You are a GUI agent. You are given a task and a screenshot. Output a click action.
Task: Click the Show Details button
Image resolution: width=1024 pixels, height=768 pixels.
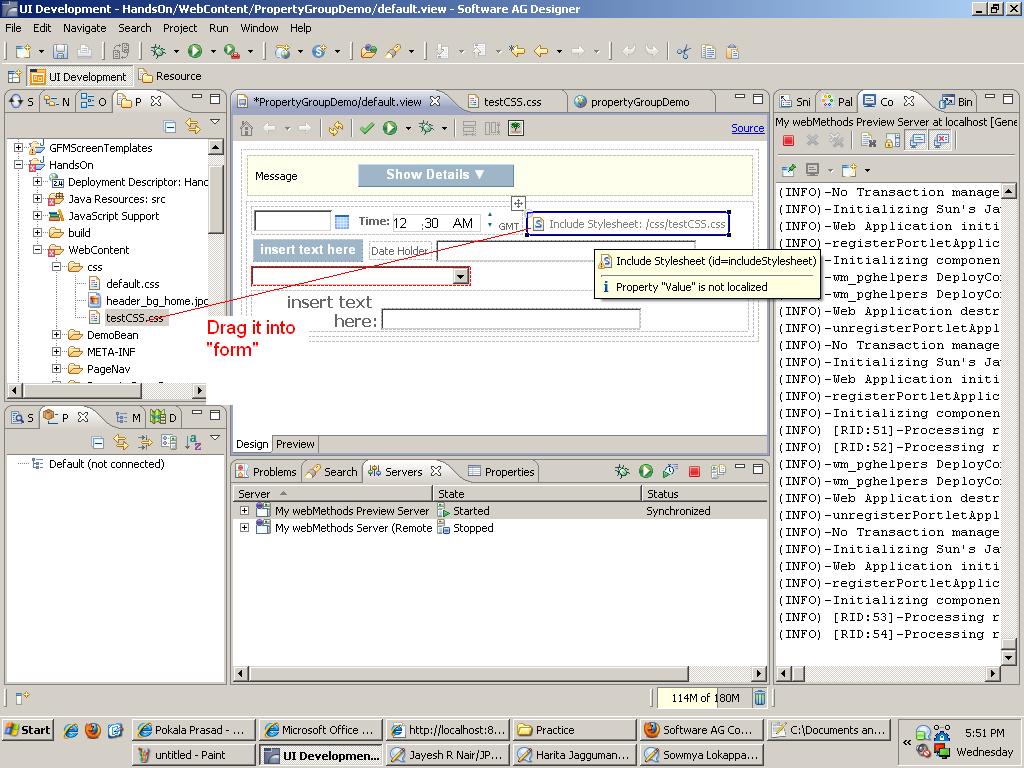[436, 174]
